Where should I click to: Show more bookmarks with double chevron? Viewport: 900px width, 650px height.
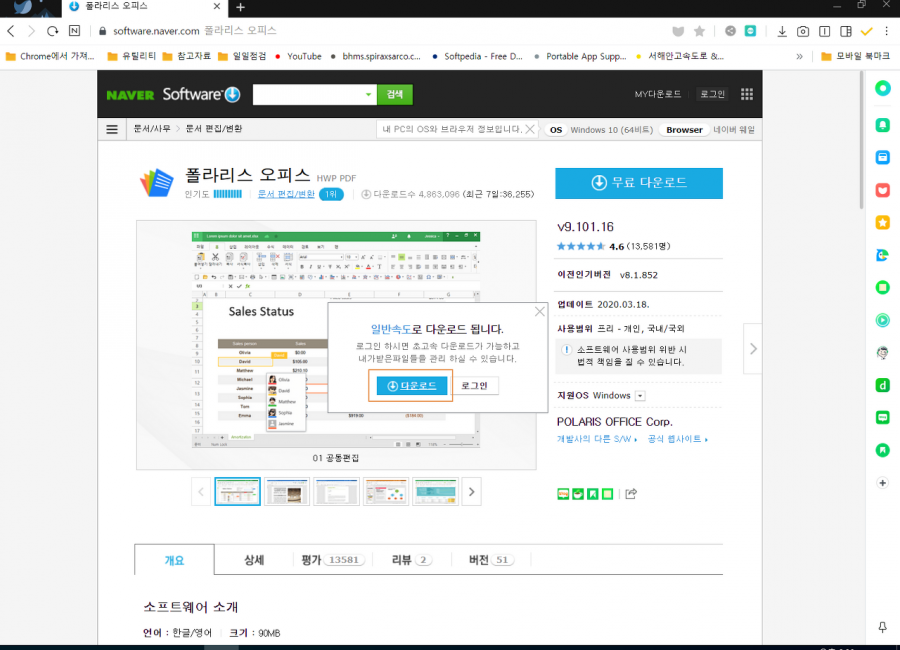pos(800,56)
